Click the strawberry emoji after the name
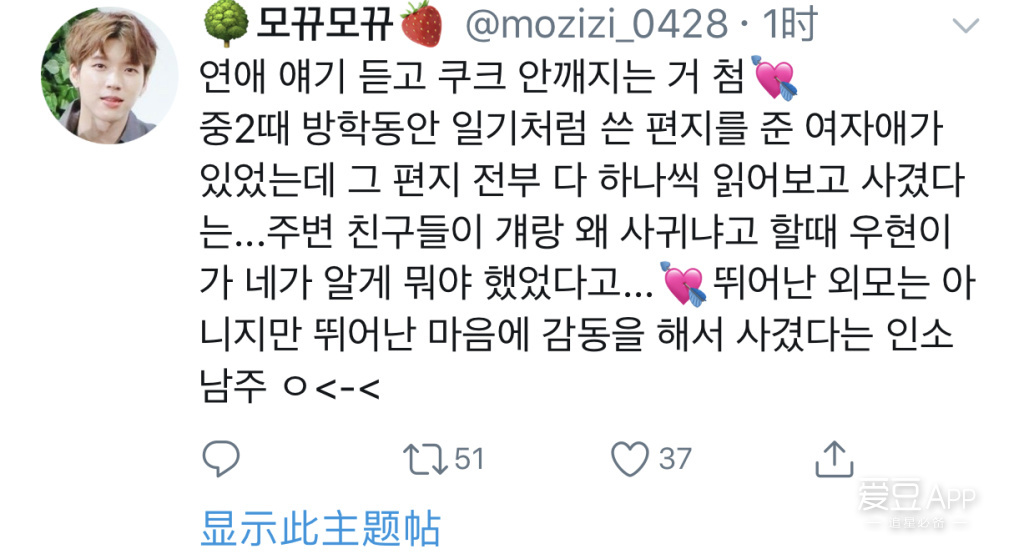This screenshot has width=1024, height=559. point(421,24)
